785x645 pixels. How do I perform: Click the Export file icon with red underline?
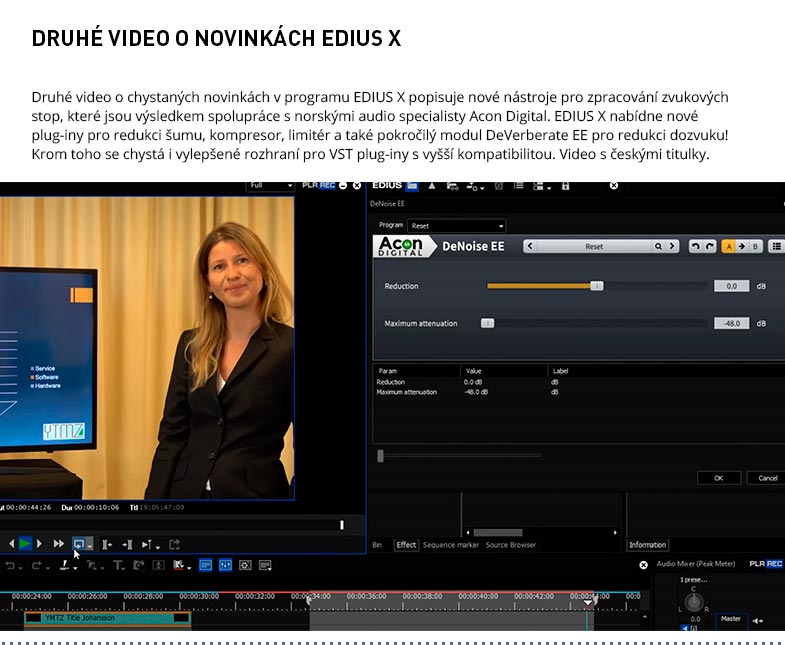pyautogui.click(x=178, y=565)
